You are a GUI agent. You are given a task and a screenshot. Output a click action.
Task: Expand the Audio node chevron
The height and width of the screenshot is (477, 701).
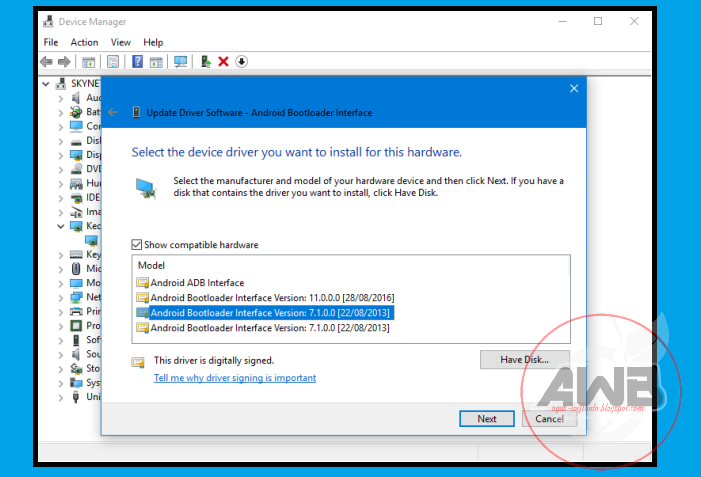(x=61, y=98)
